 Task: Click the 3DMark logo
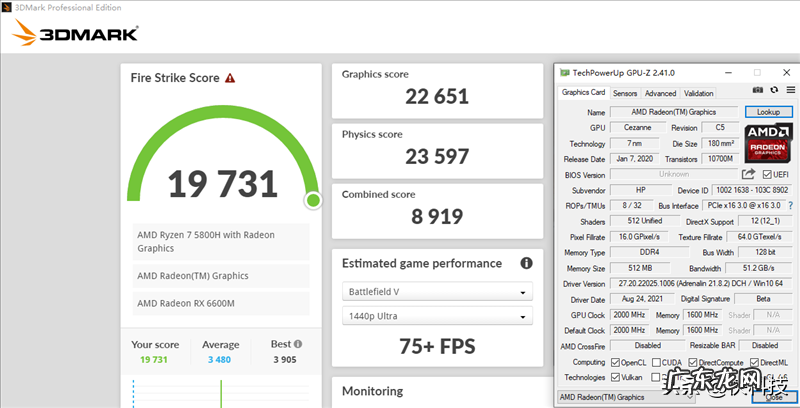pyautogui.click(x=75, y=36)
